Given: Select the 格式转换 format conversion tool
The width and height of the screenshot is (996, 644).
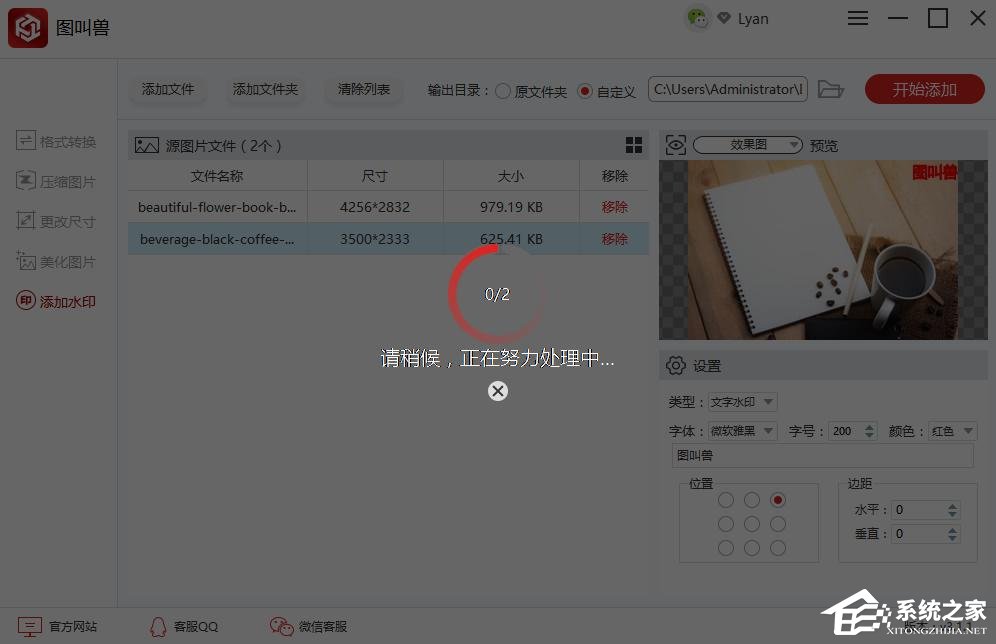Looking at the screenshot, I should click(56, 141).
